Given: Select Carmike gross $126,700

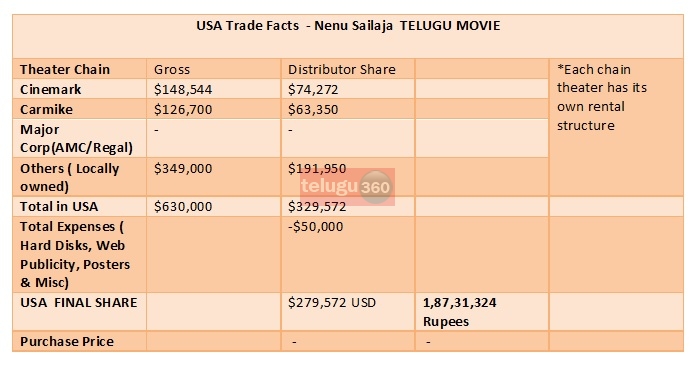Looking at the screenshot, I should tap(183, 109).
